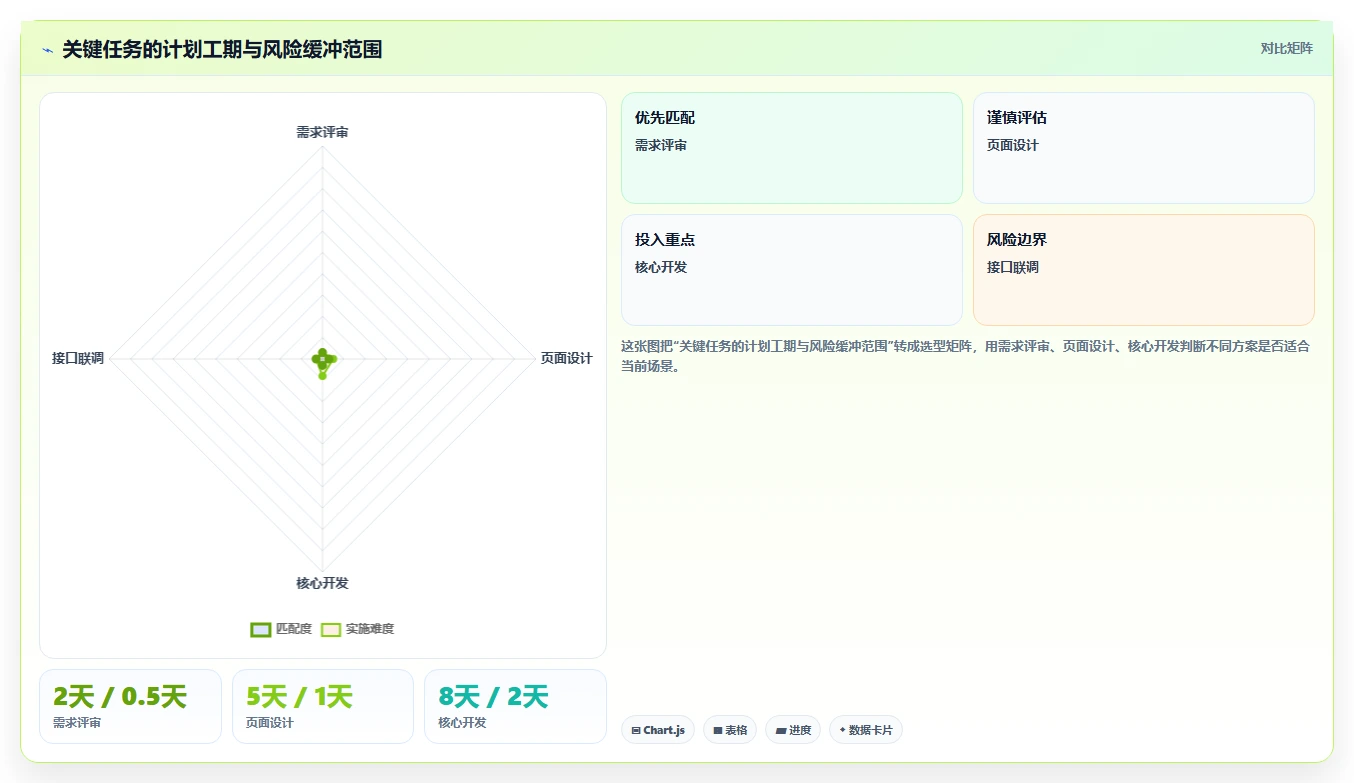Click the chart title 关键任务的计划工期与风险缓冲范围
This screenshot has height=783, width=1354.
222,49
